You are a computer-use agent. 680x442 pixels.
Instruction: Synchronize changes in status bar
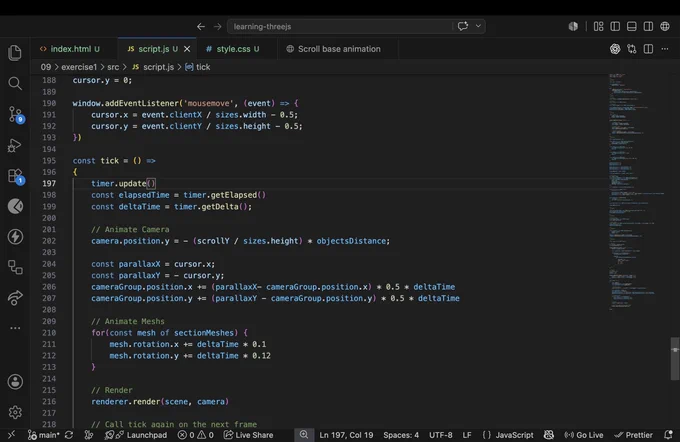tap(69, 435)
